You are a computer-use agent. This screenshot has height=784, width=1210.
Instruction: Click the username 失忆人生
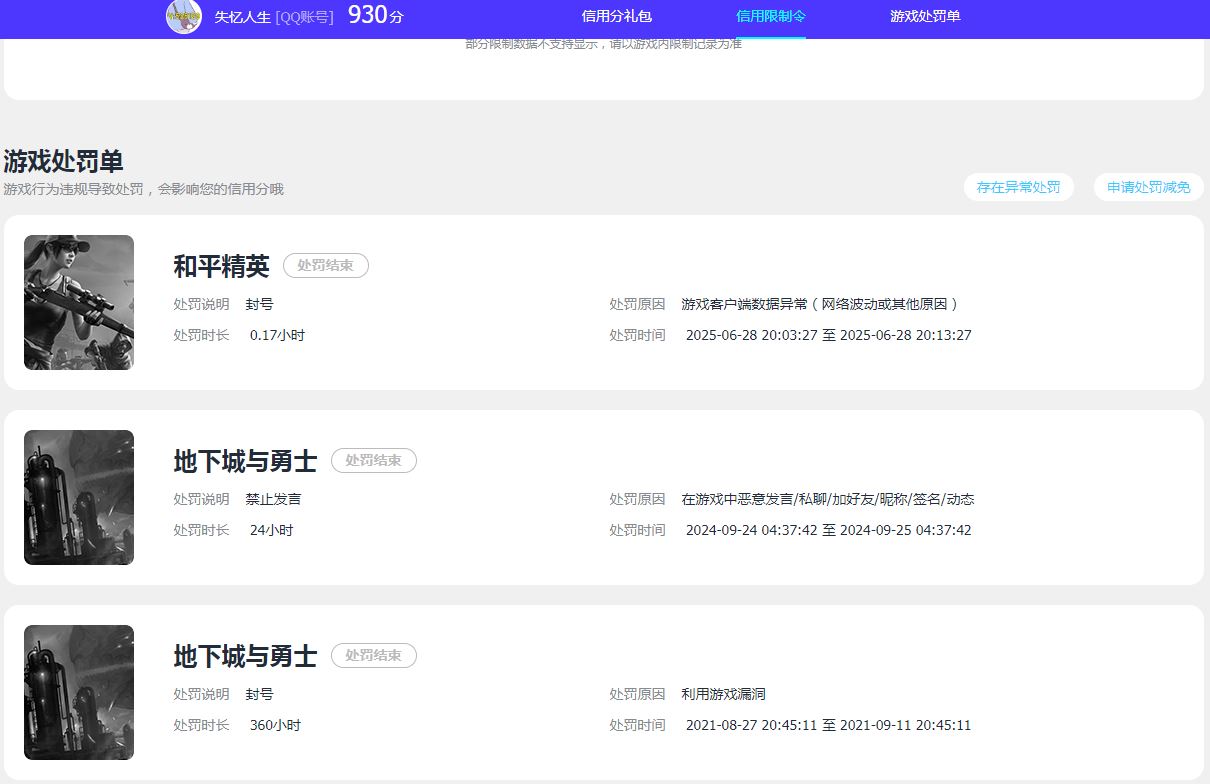click(242, 17)
